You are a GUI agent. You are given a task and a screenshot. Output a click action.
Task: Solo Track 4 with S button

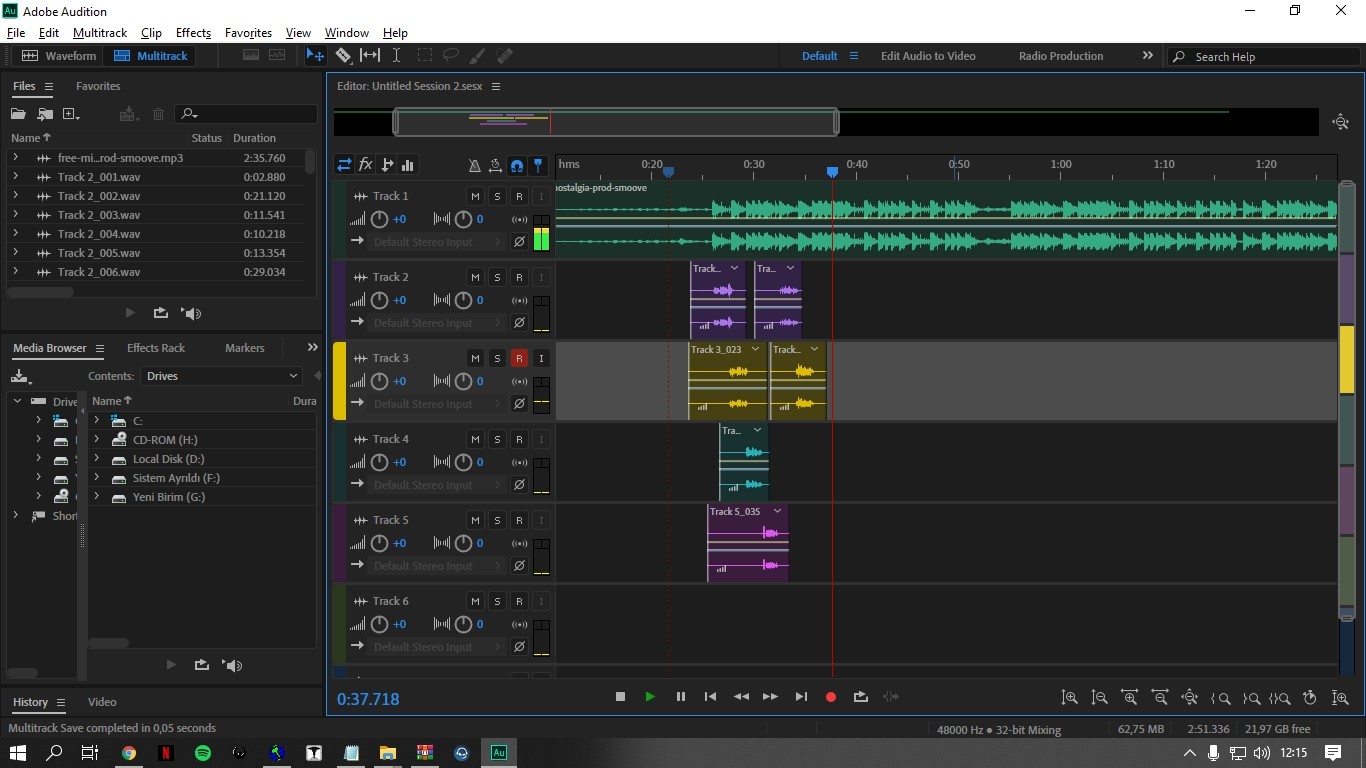coord(497,439)
